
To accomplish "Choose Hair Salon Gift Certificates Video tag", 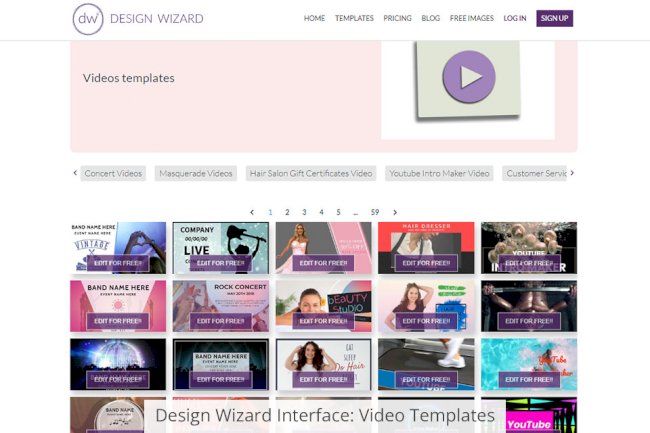I will (311, 173).
